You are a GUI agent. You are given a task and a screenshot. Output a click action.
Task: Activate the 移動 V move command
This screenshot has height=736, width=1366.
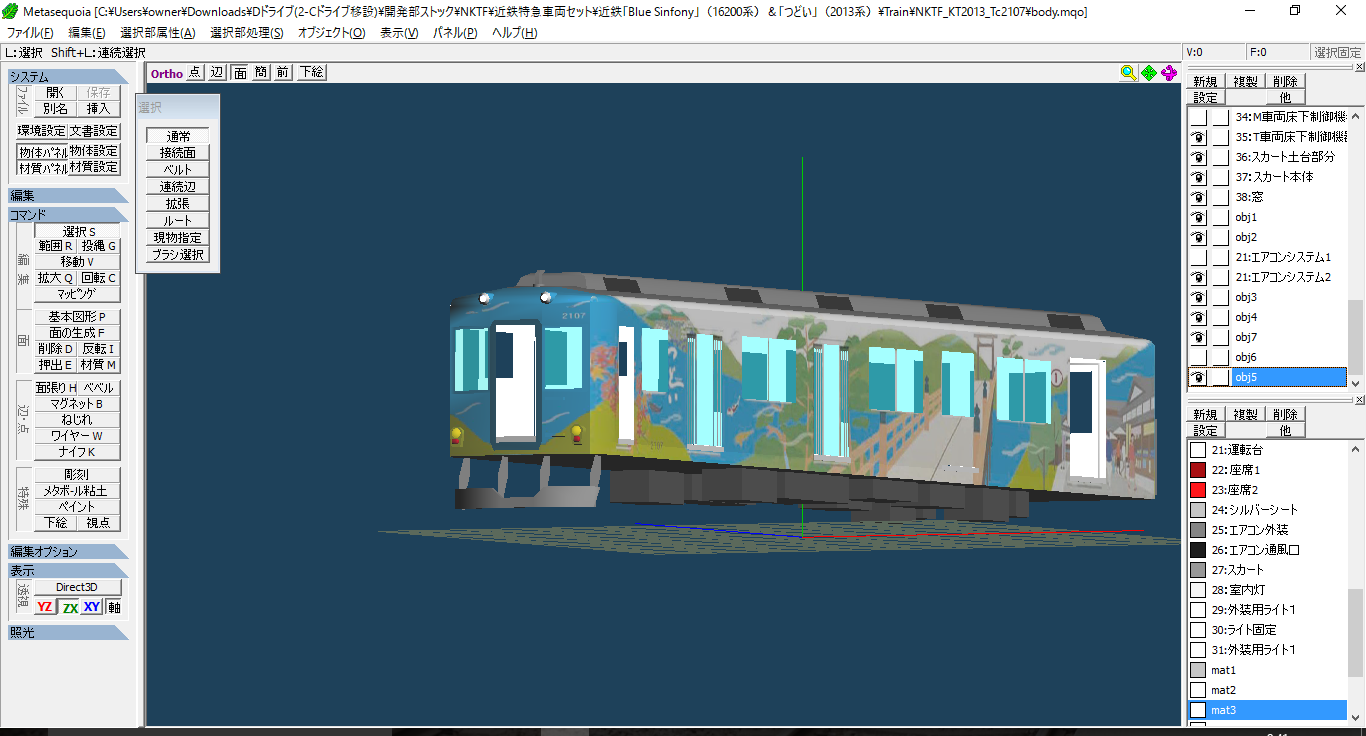tap(77, 261)
